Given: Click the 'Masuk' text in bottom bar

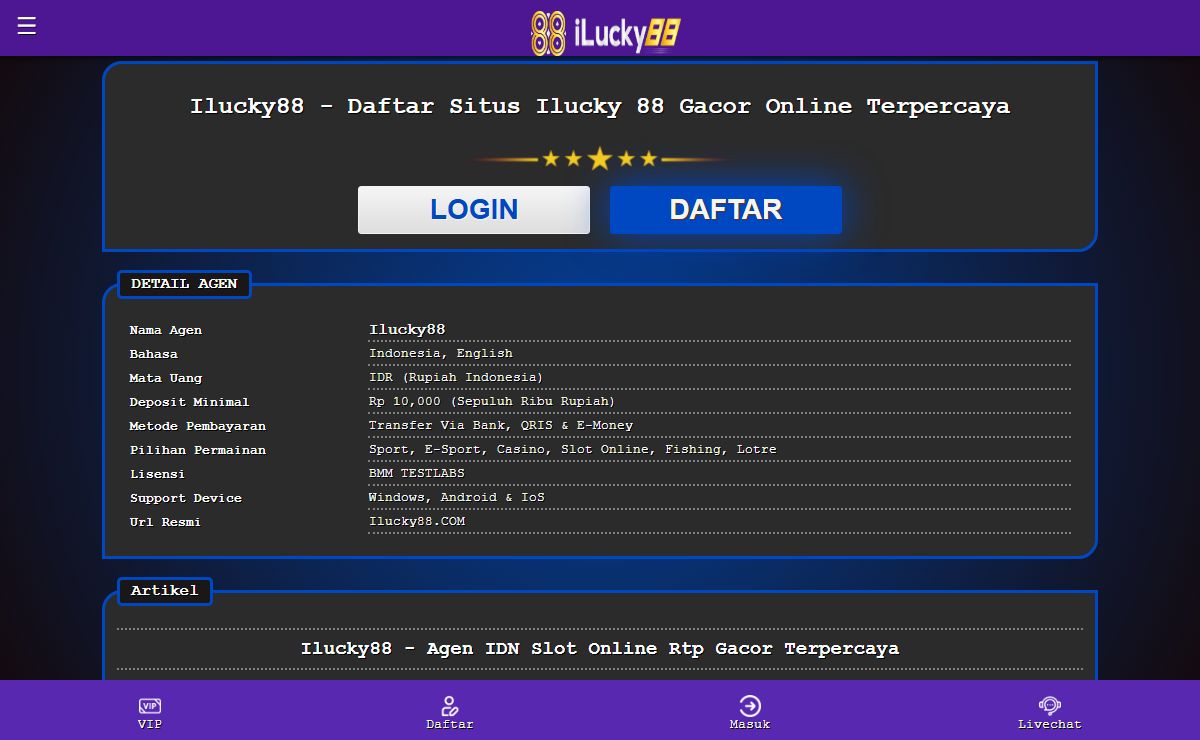Looking at the screenshot, I should click(x=750, y=724).
